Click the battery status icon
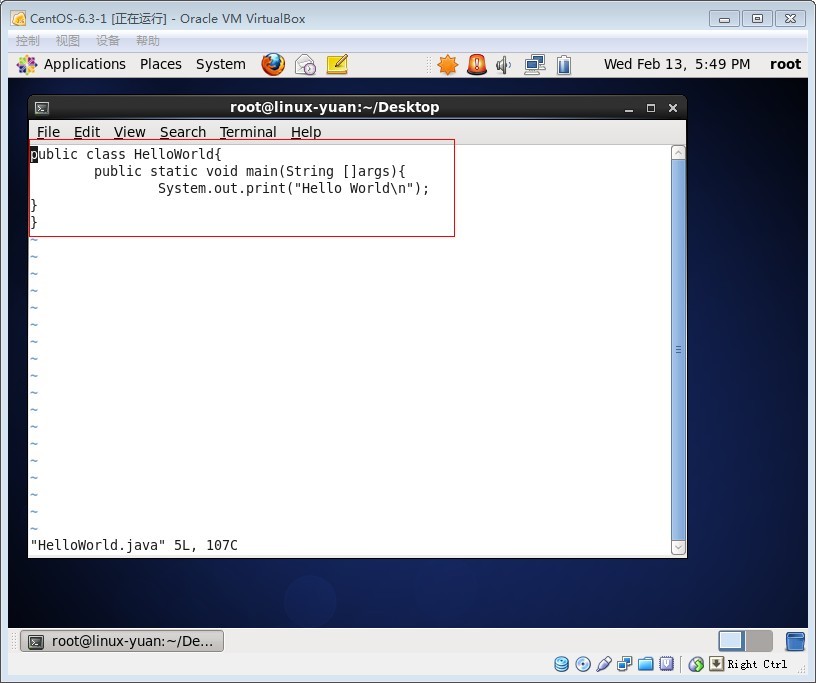This screenshot has width=816, height=683. point(564,64)
